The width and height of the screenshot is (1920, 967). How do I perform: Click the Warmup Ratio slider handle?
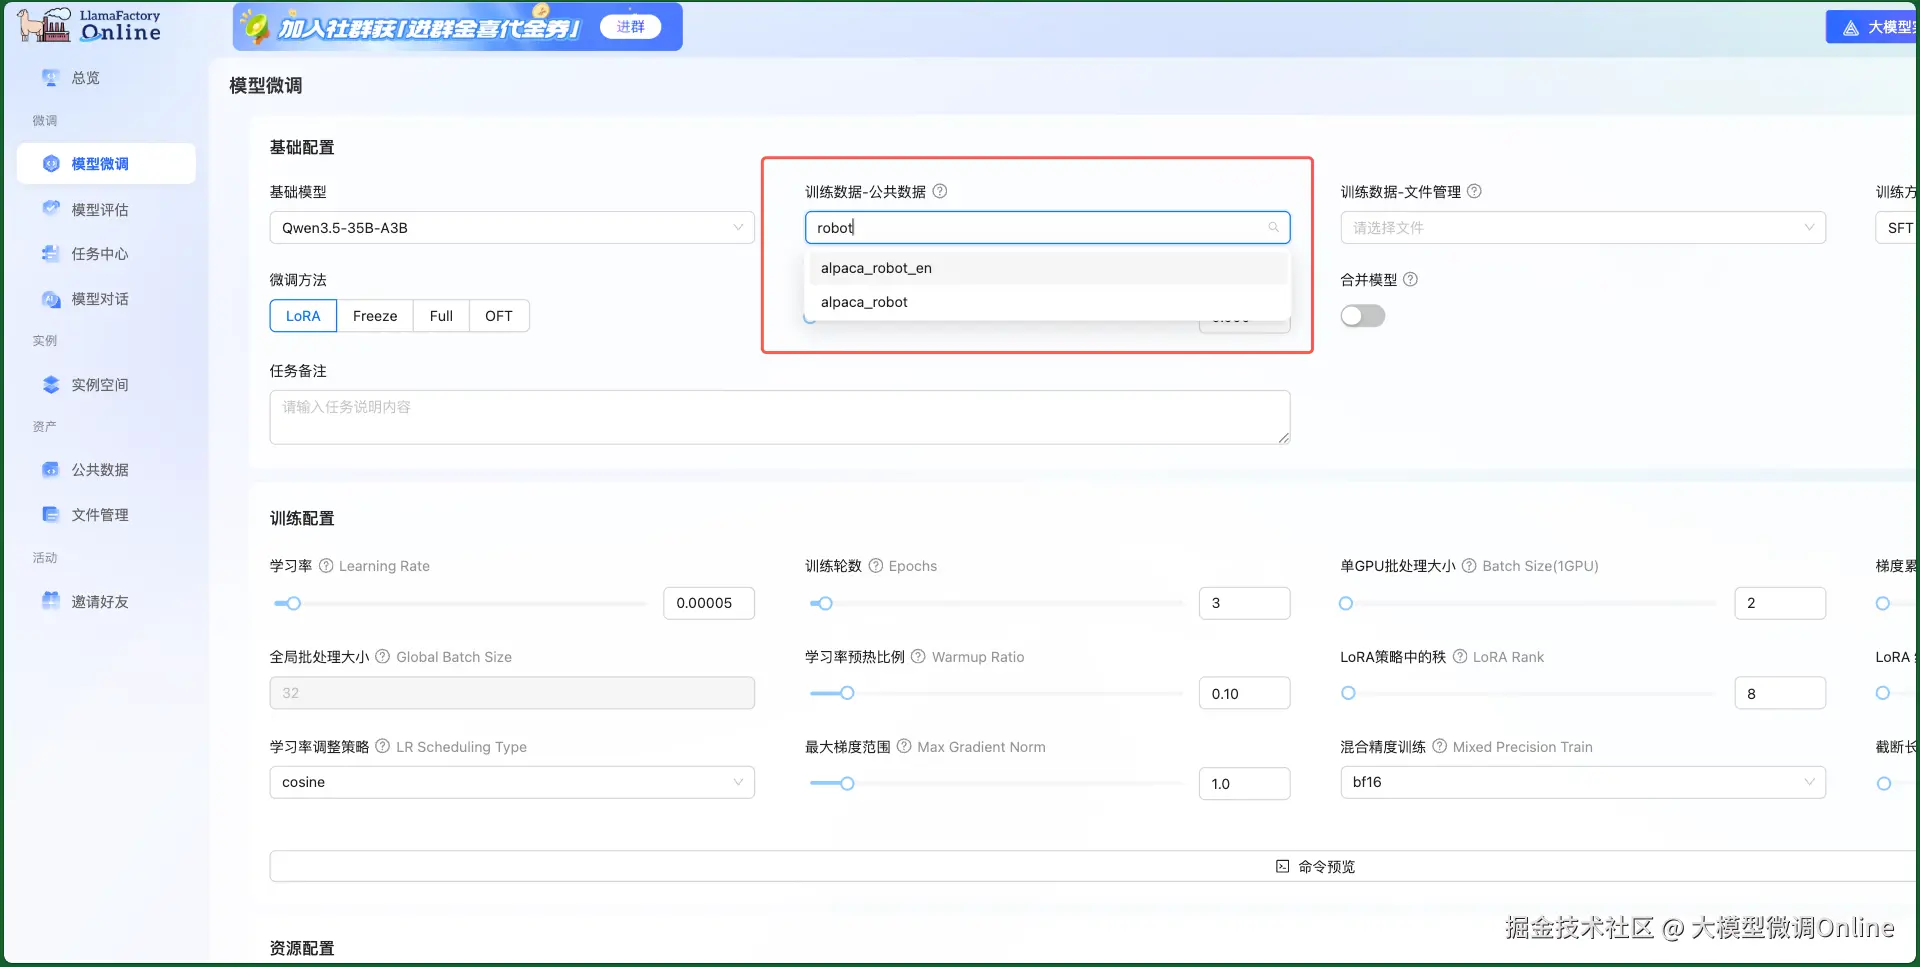coord(847,693)
